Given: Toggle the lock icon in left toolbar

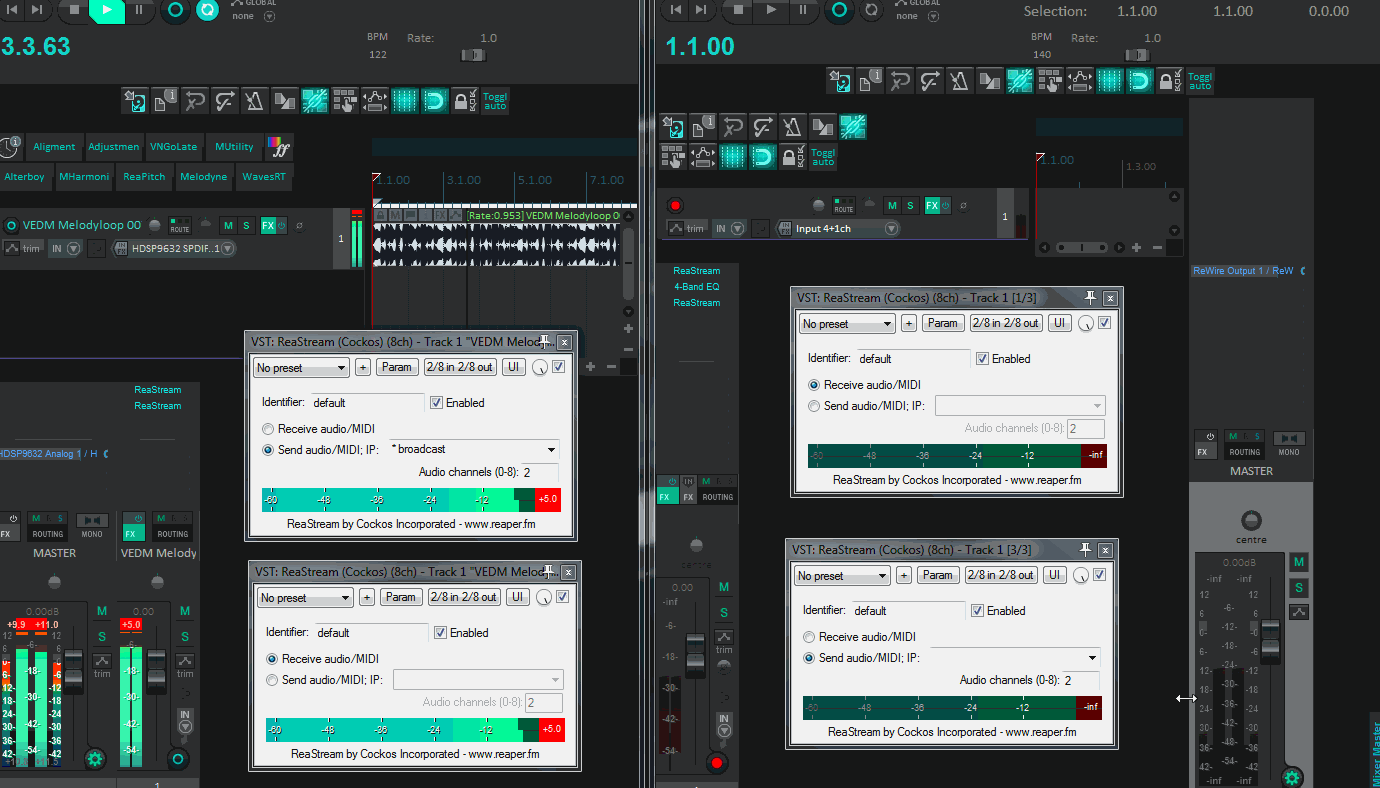Looking at the screenshot, I should tap(464, 100).
